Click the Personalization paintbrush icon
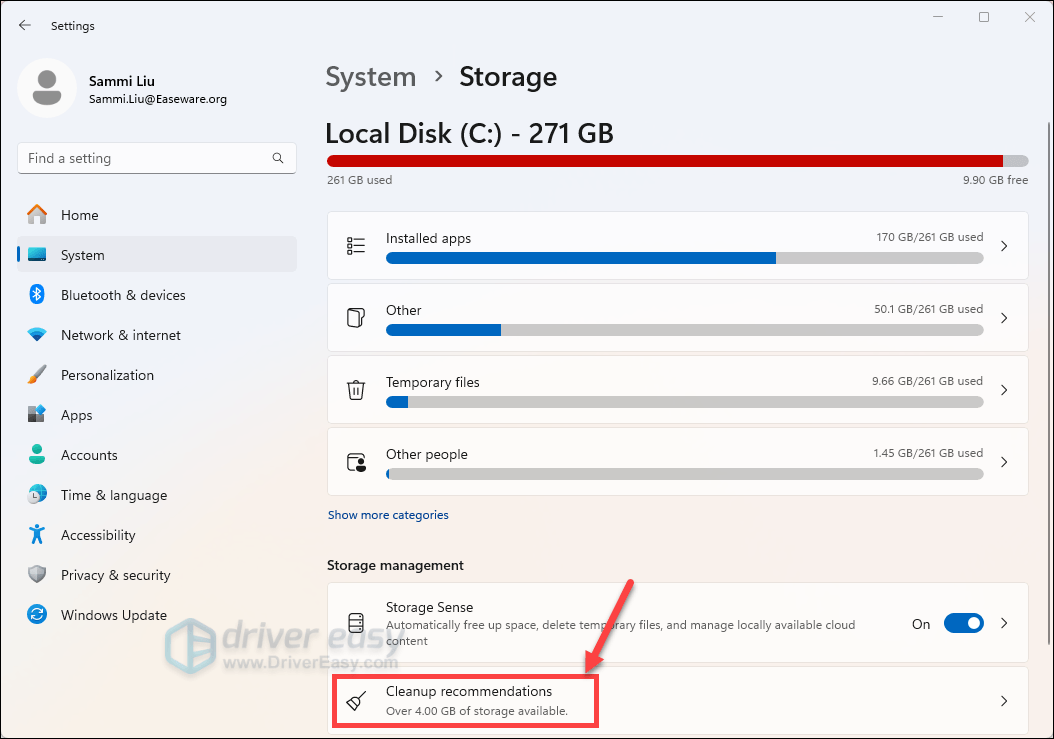The height and width of the screenshot is (739, 1054). (37, 375)
